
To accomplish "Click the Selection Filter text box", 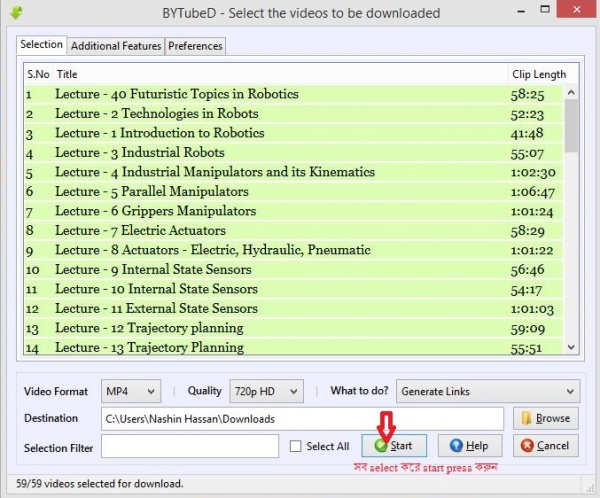I will pyautogui.click(x=190, y=446).
